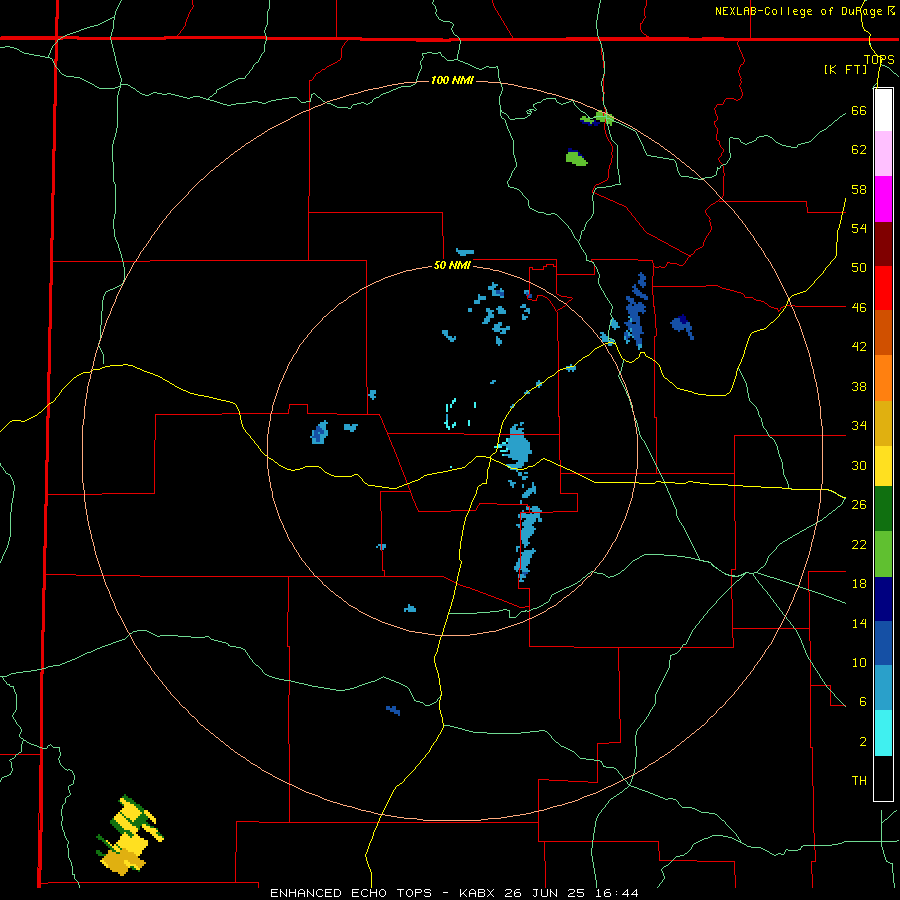
Task: Click the 26 legend scale value
Action: pos(859,505)
